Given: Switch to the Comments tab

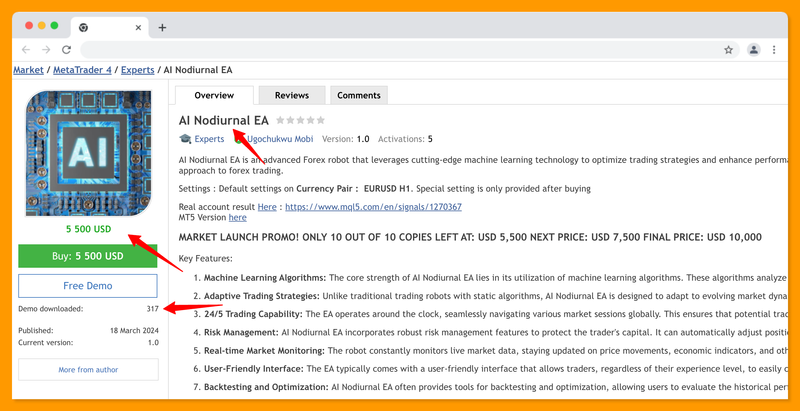Looking at the screenshot, I should click(x=359, y=95).
